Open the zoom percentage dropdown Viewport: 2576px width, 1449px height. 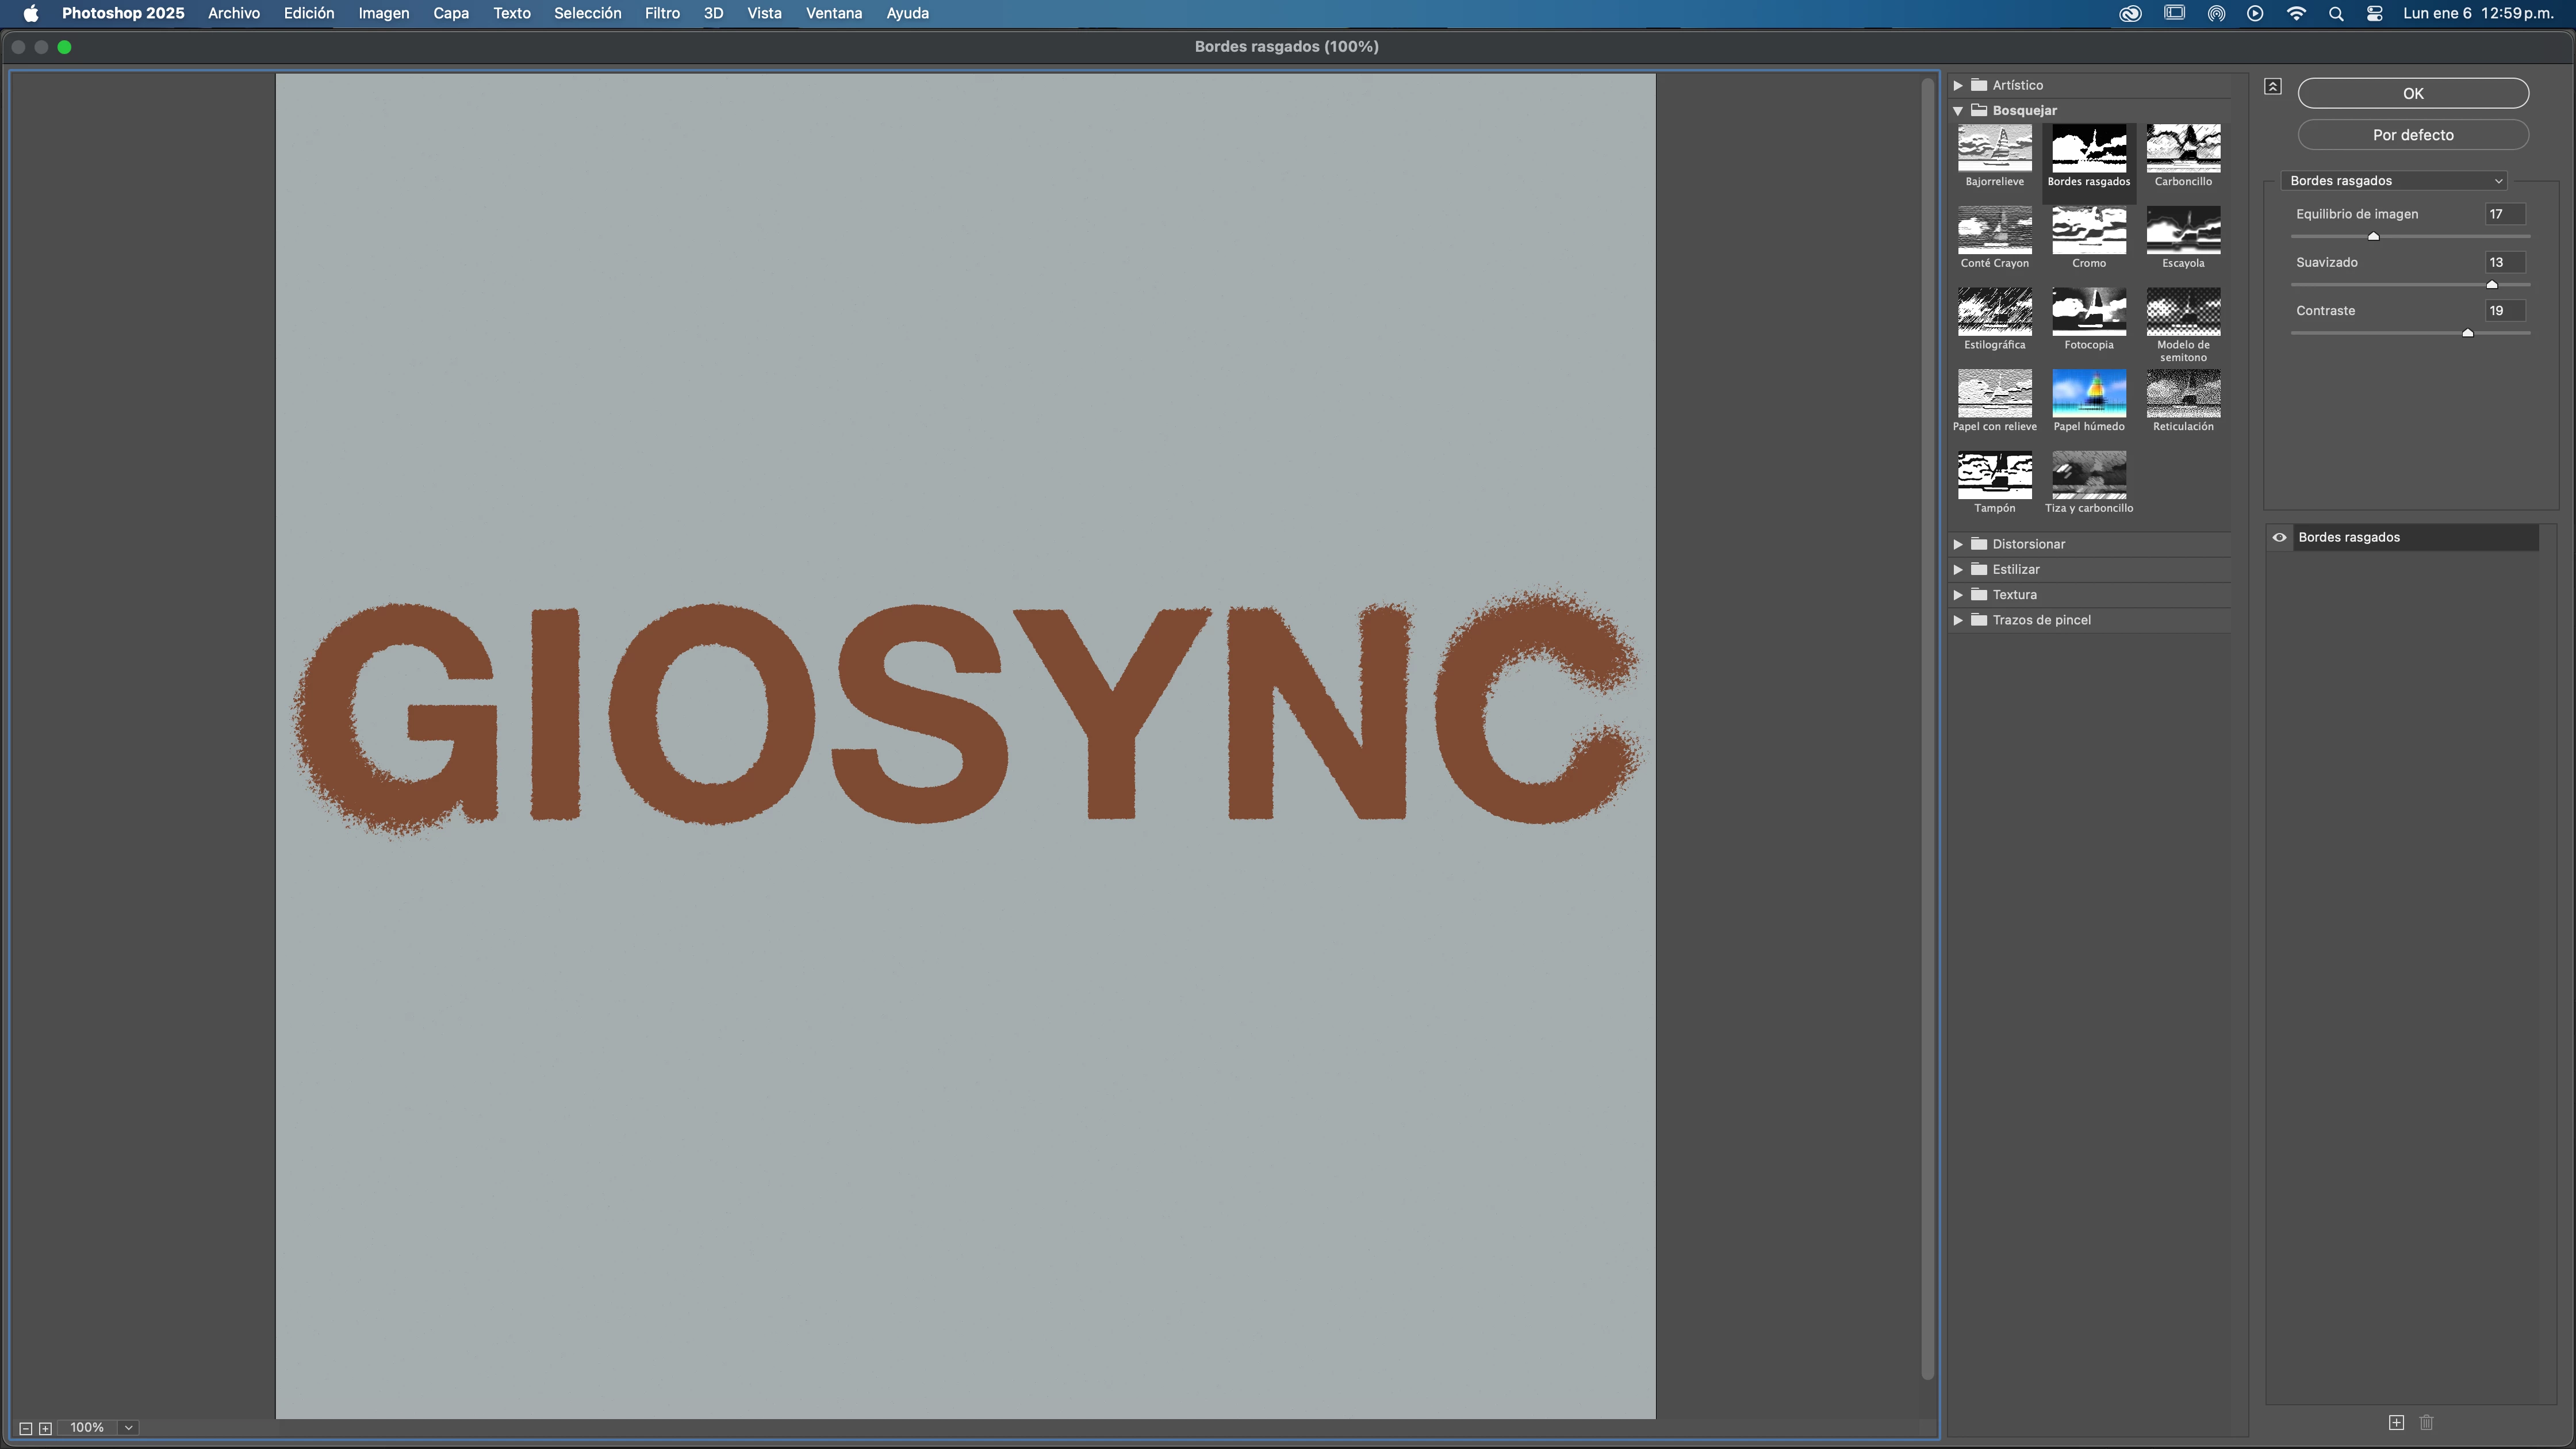click(129, 1428)
